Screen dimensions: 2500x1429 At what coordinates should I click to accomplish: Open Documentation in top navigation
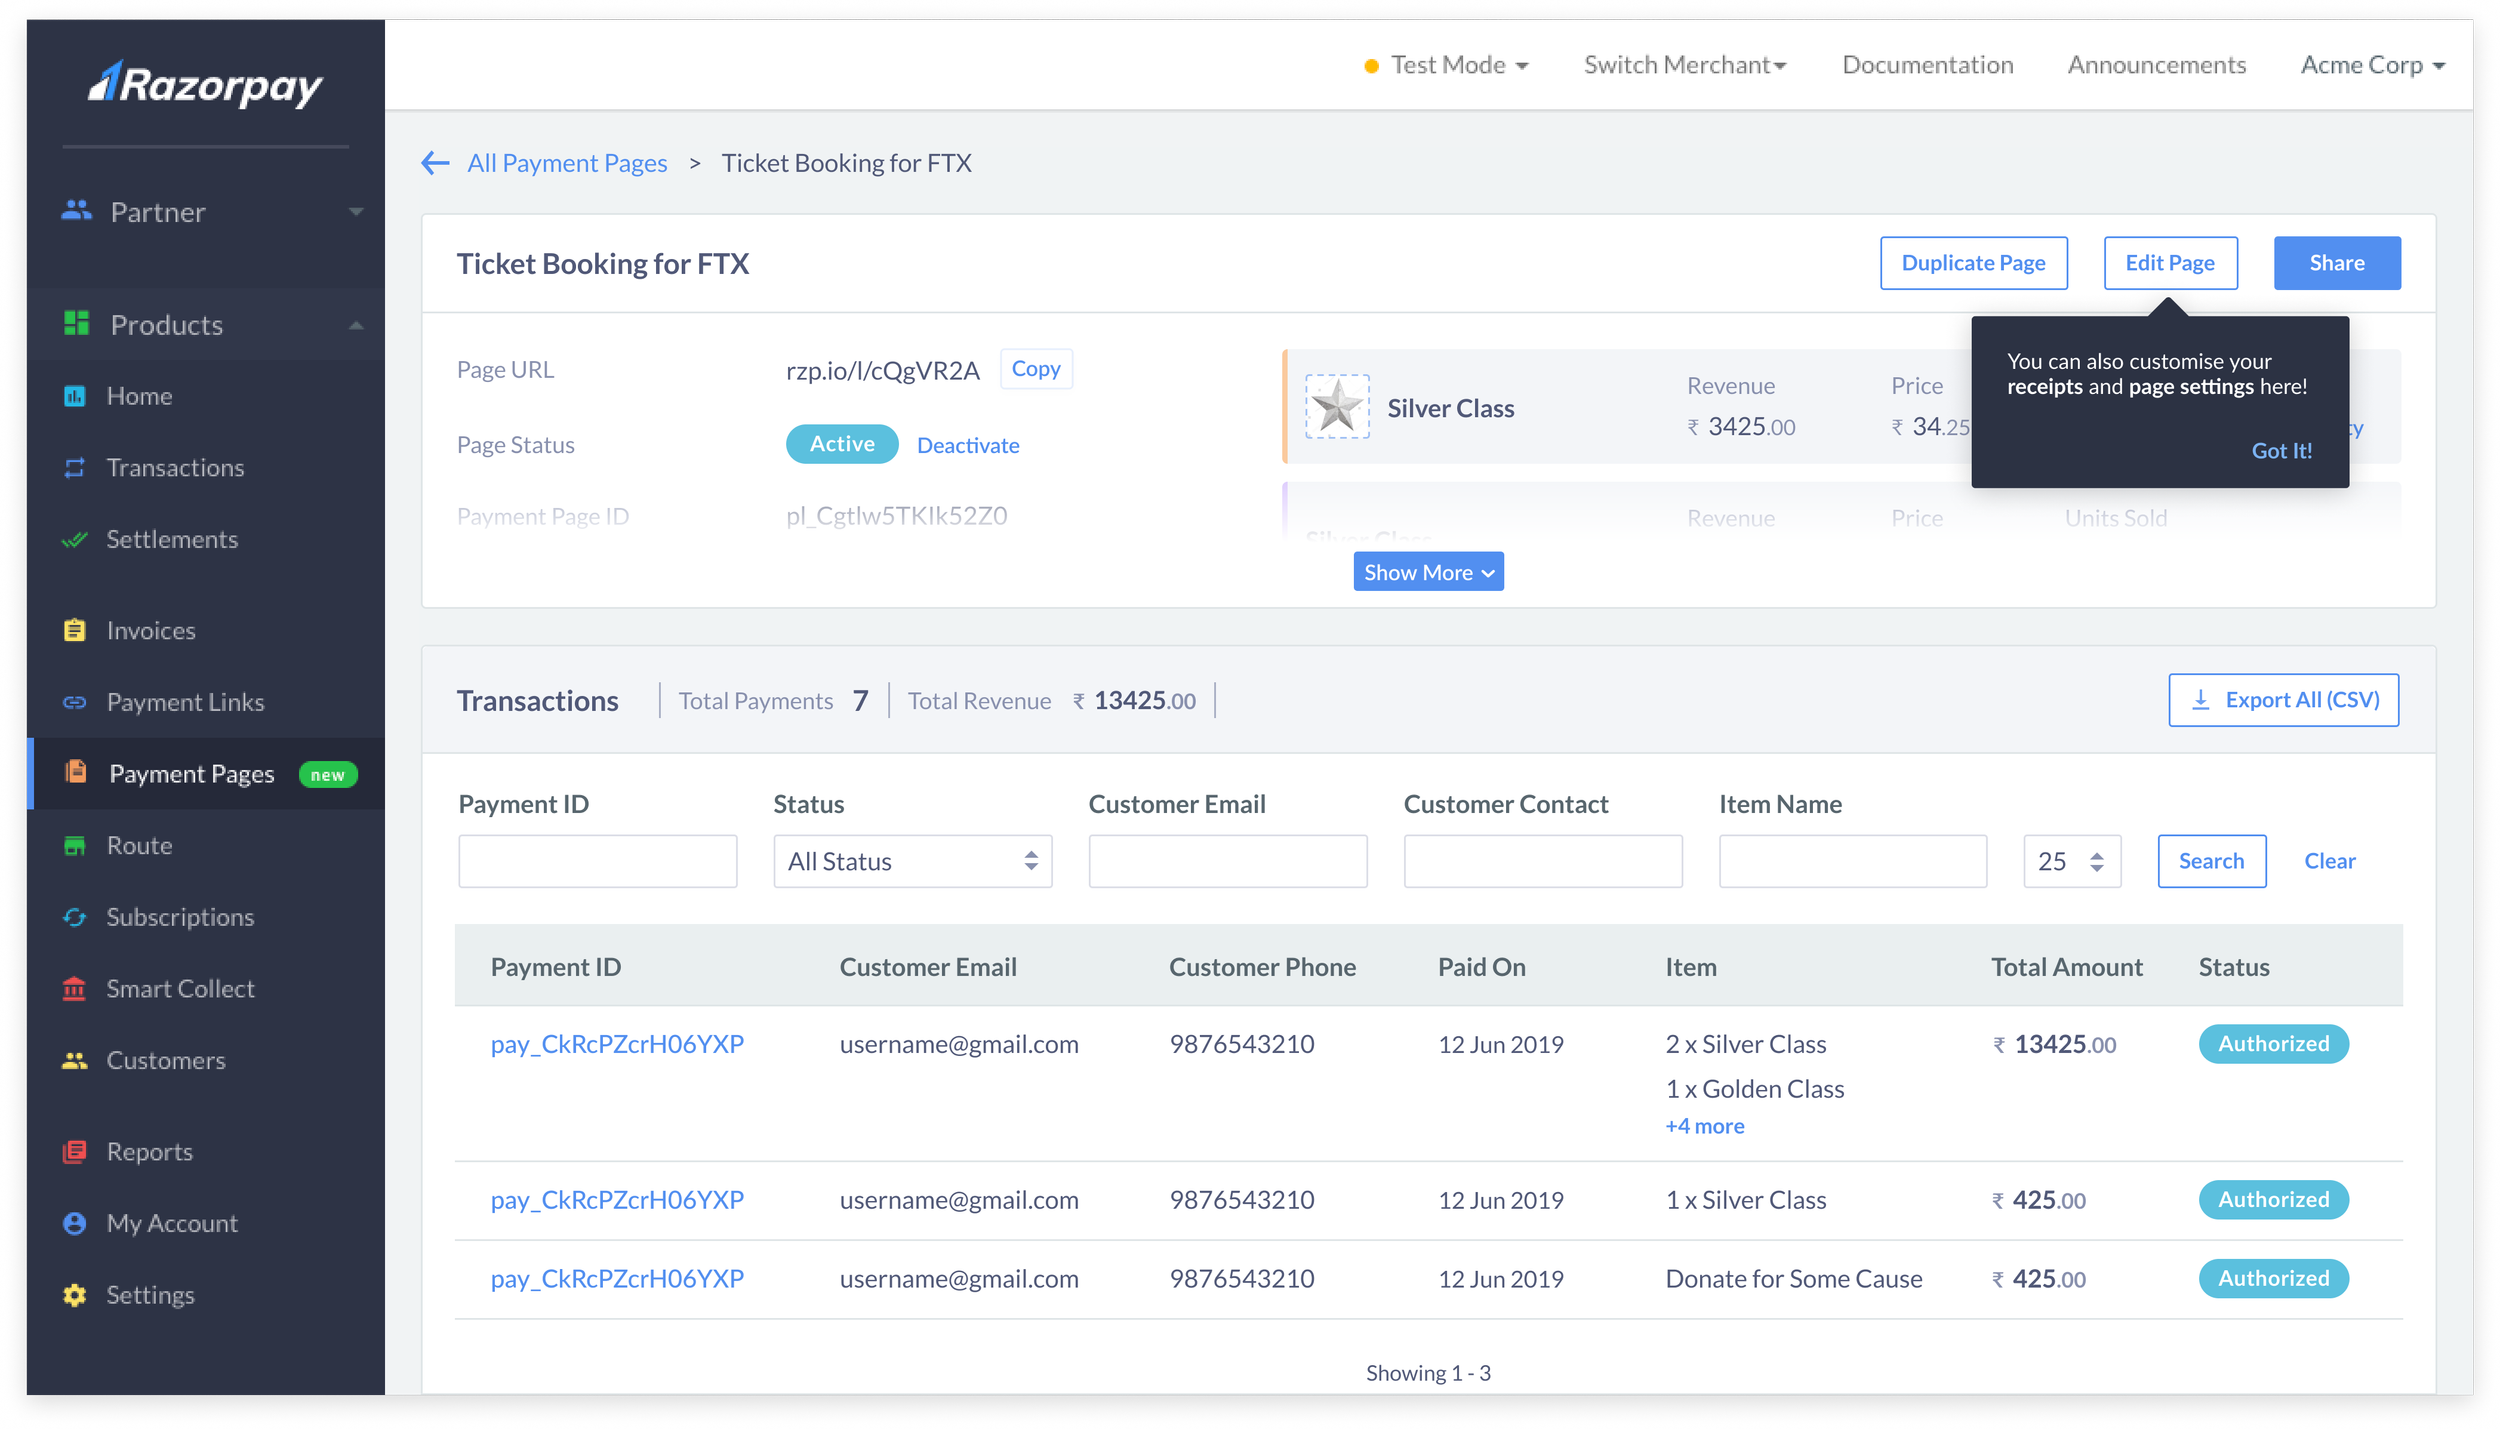click(1927, 66)
